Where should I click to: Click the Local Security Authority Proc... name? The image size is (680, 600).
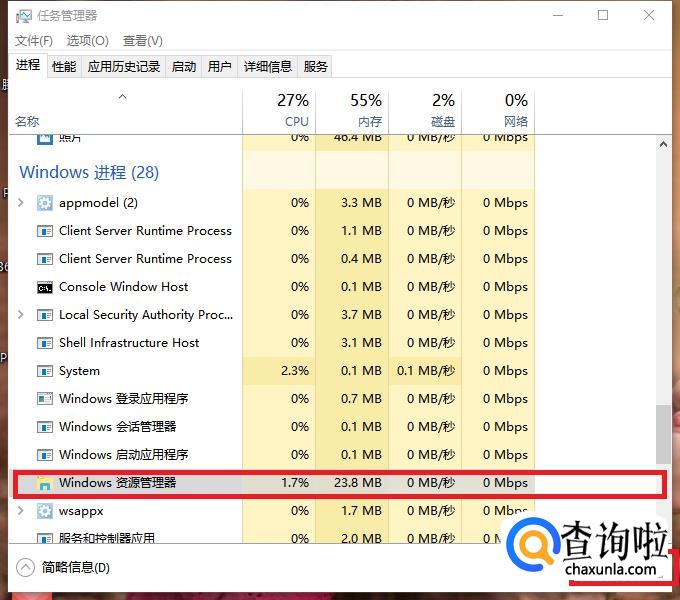pos(146,315)
